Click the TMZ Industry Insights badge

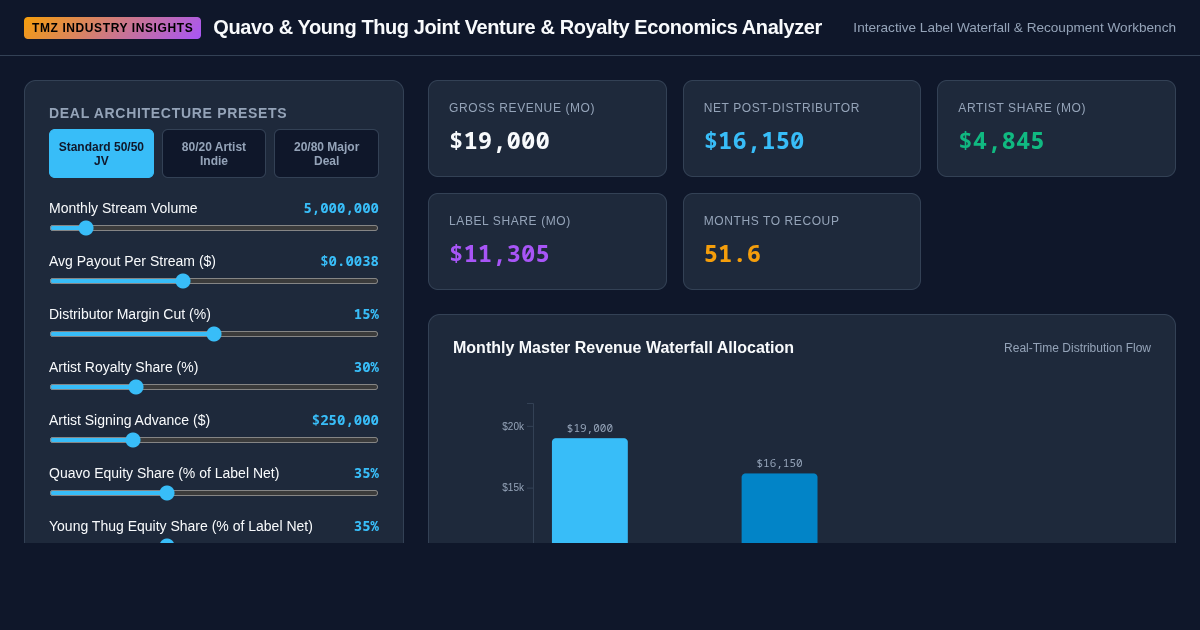[x=112, y=28]
